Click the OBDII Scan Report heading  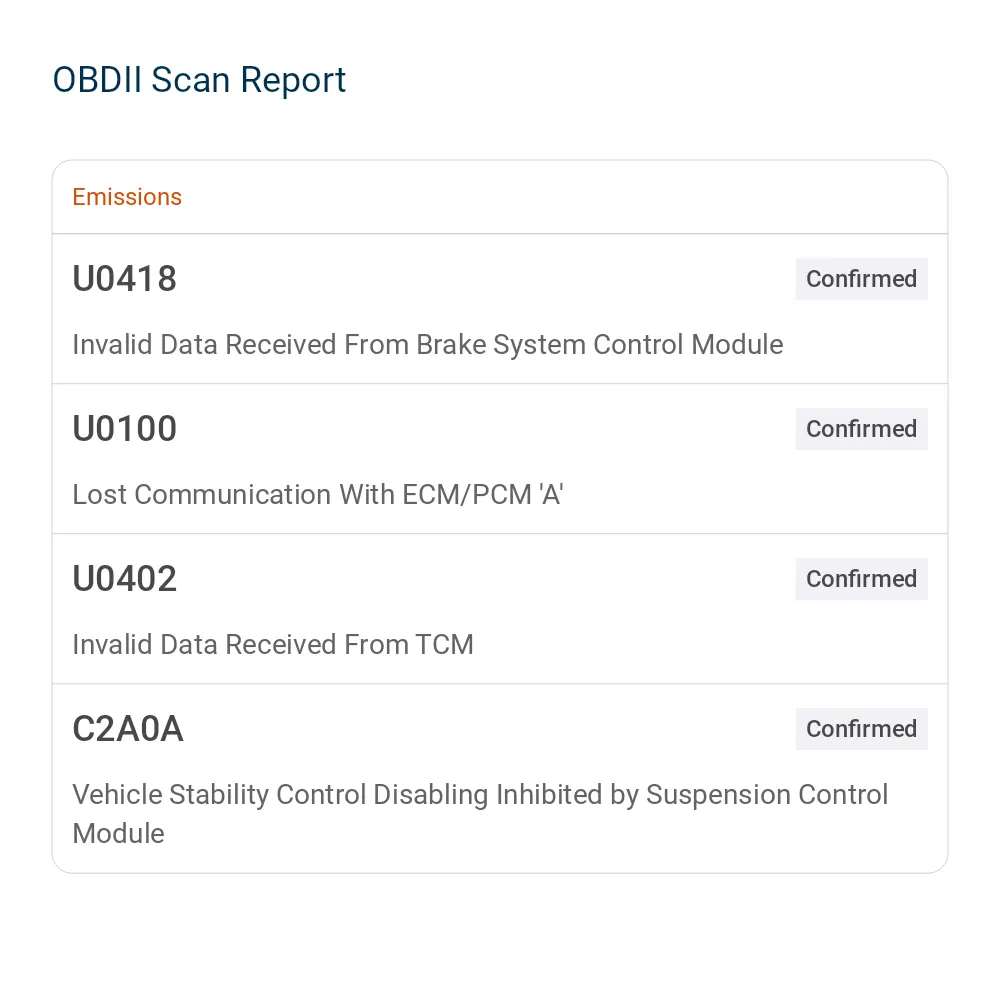(199, 80)
